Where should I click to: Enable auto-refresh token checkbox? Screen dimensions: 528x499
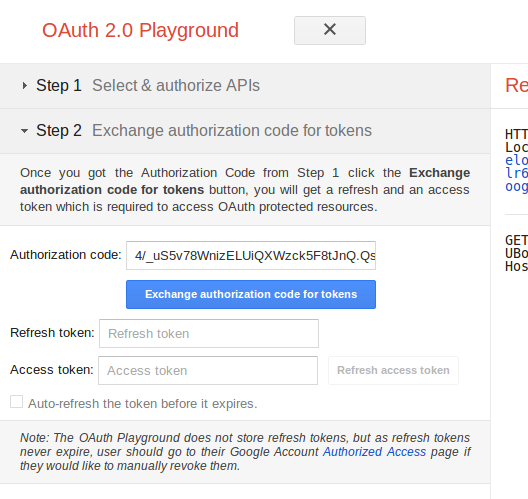point(16,402)
